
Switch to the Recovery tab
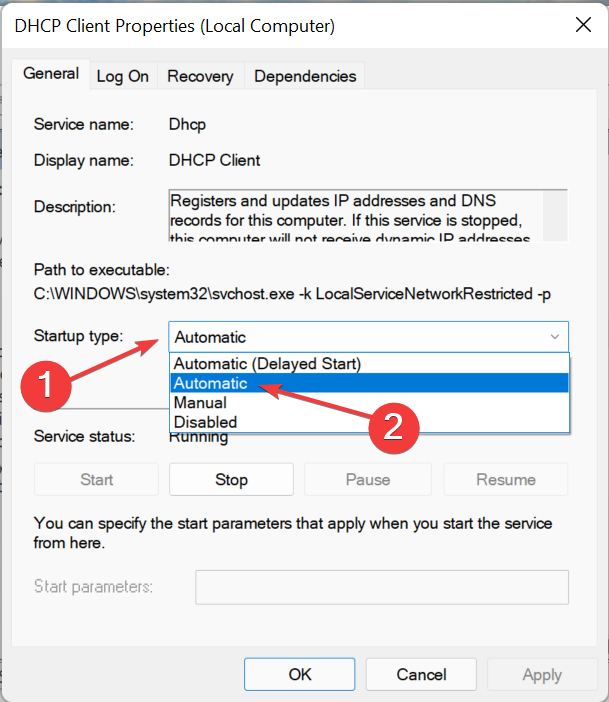pyautogui.click(x=200, y=76)
